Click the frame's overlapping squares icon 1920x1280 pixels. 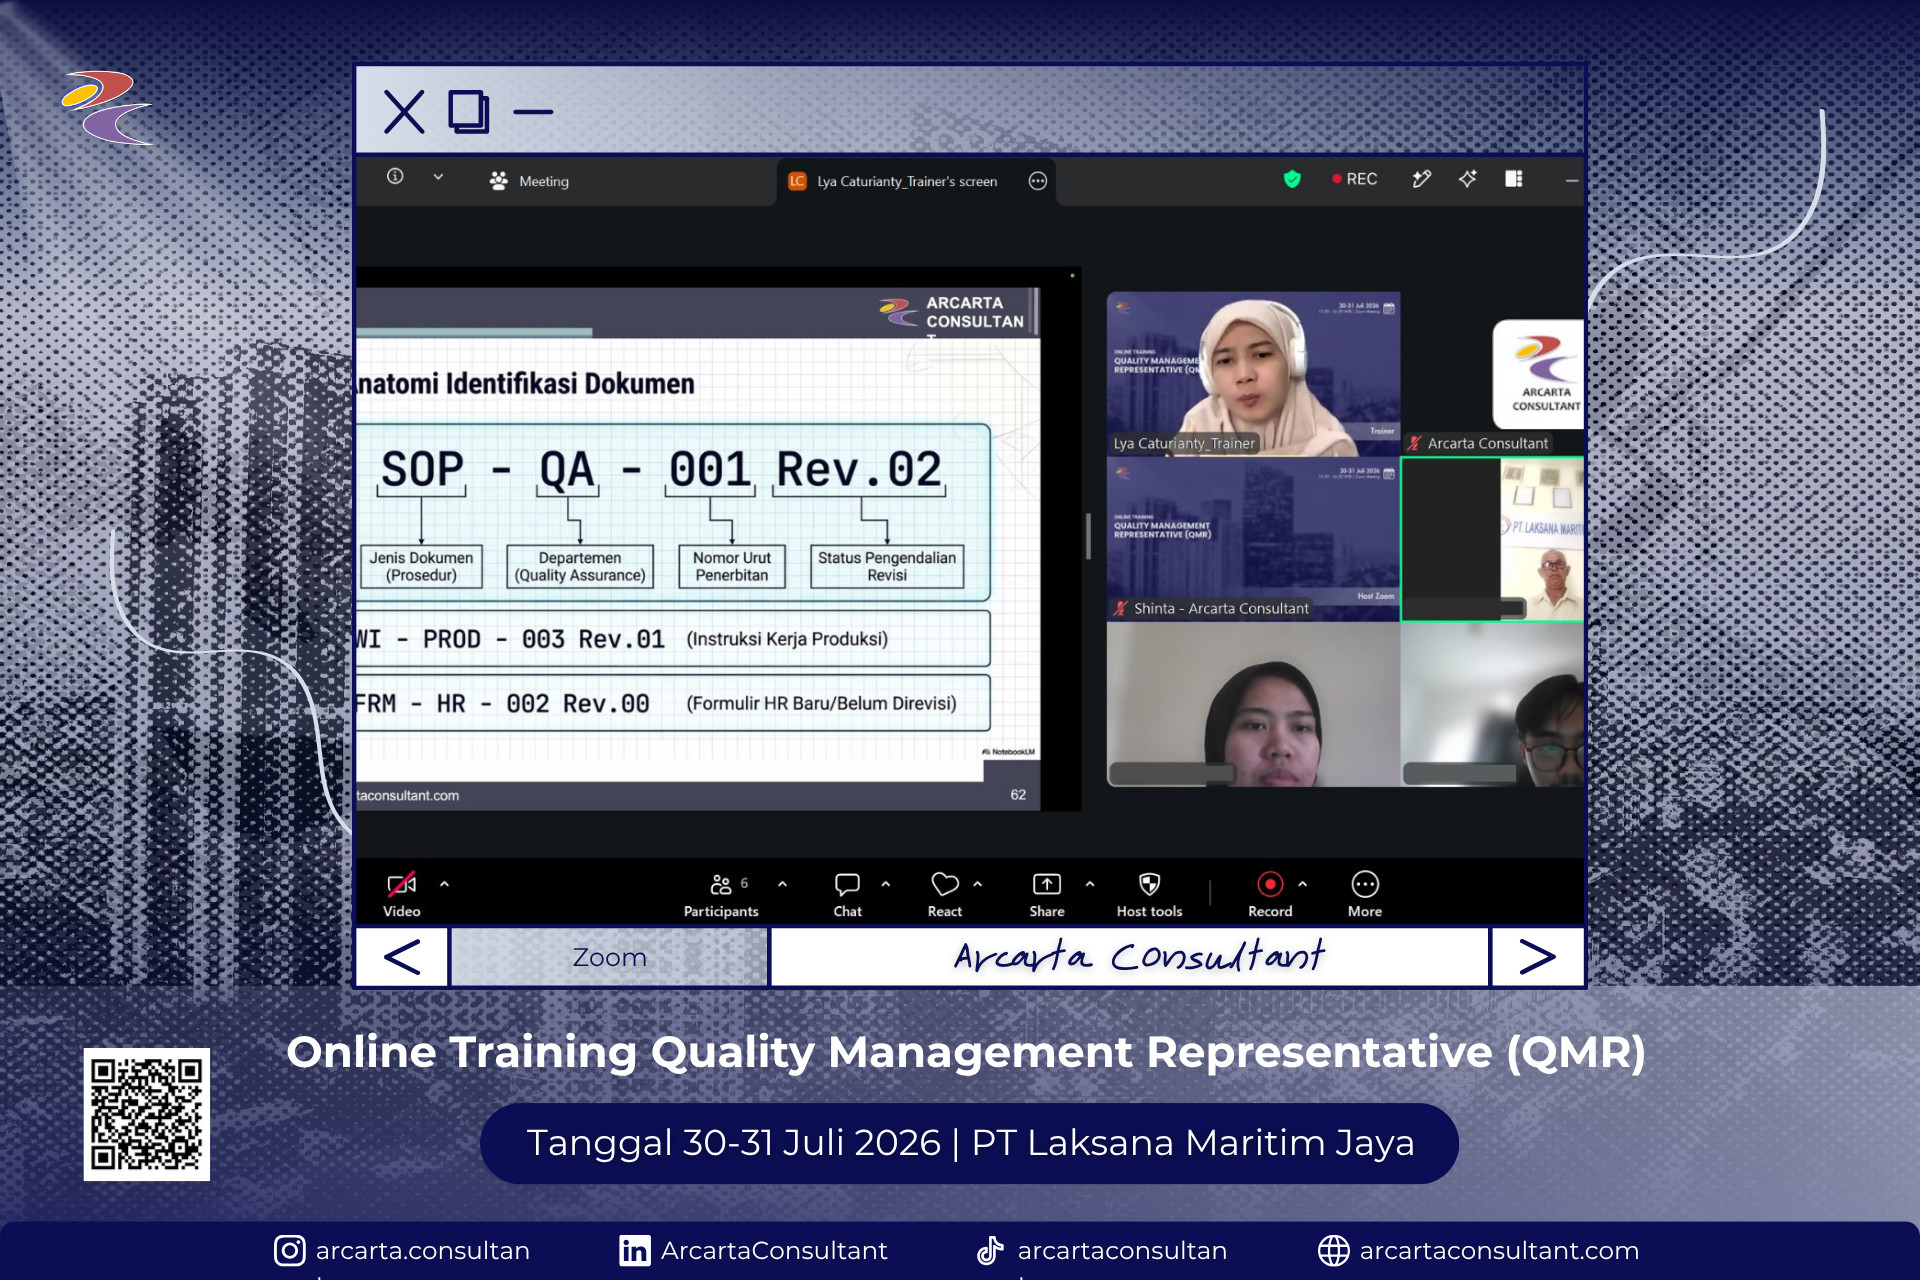pyautogui.click(x=468, y=111)
